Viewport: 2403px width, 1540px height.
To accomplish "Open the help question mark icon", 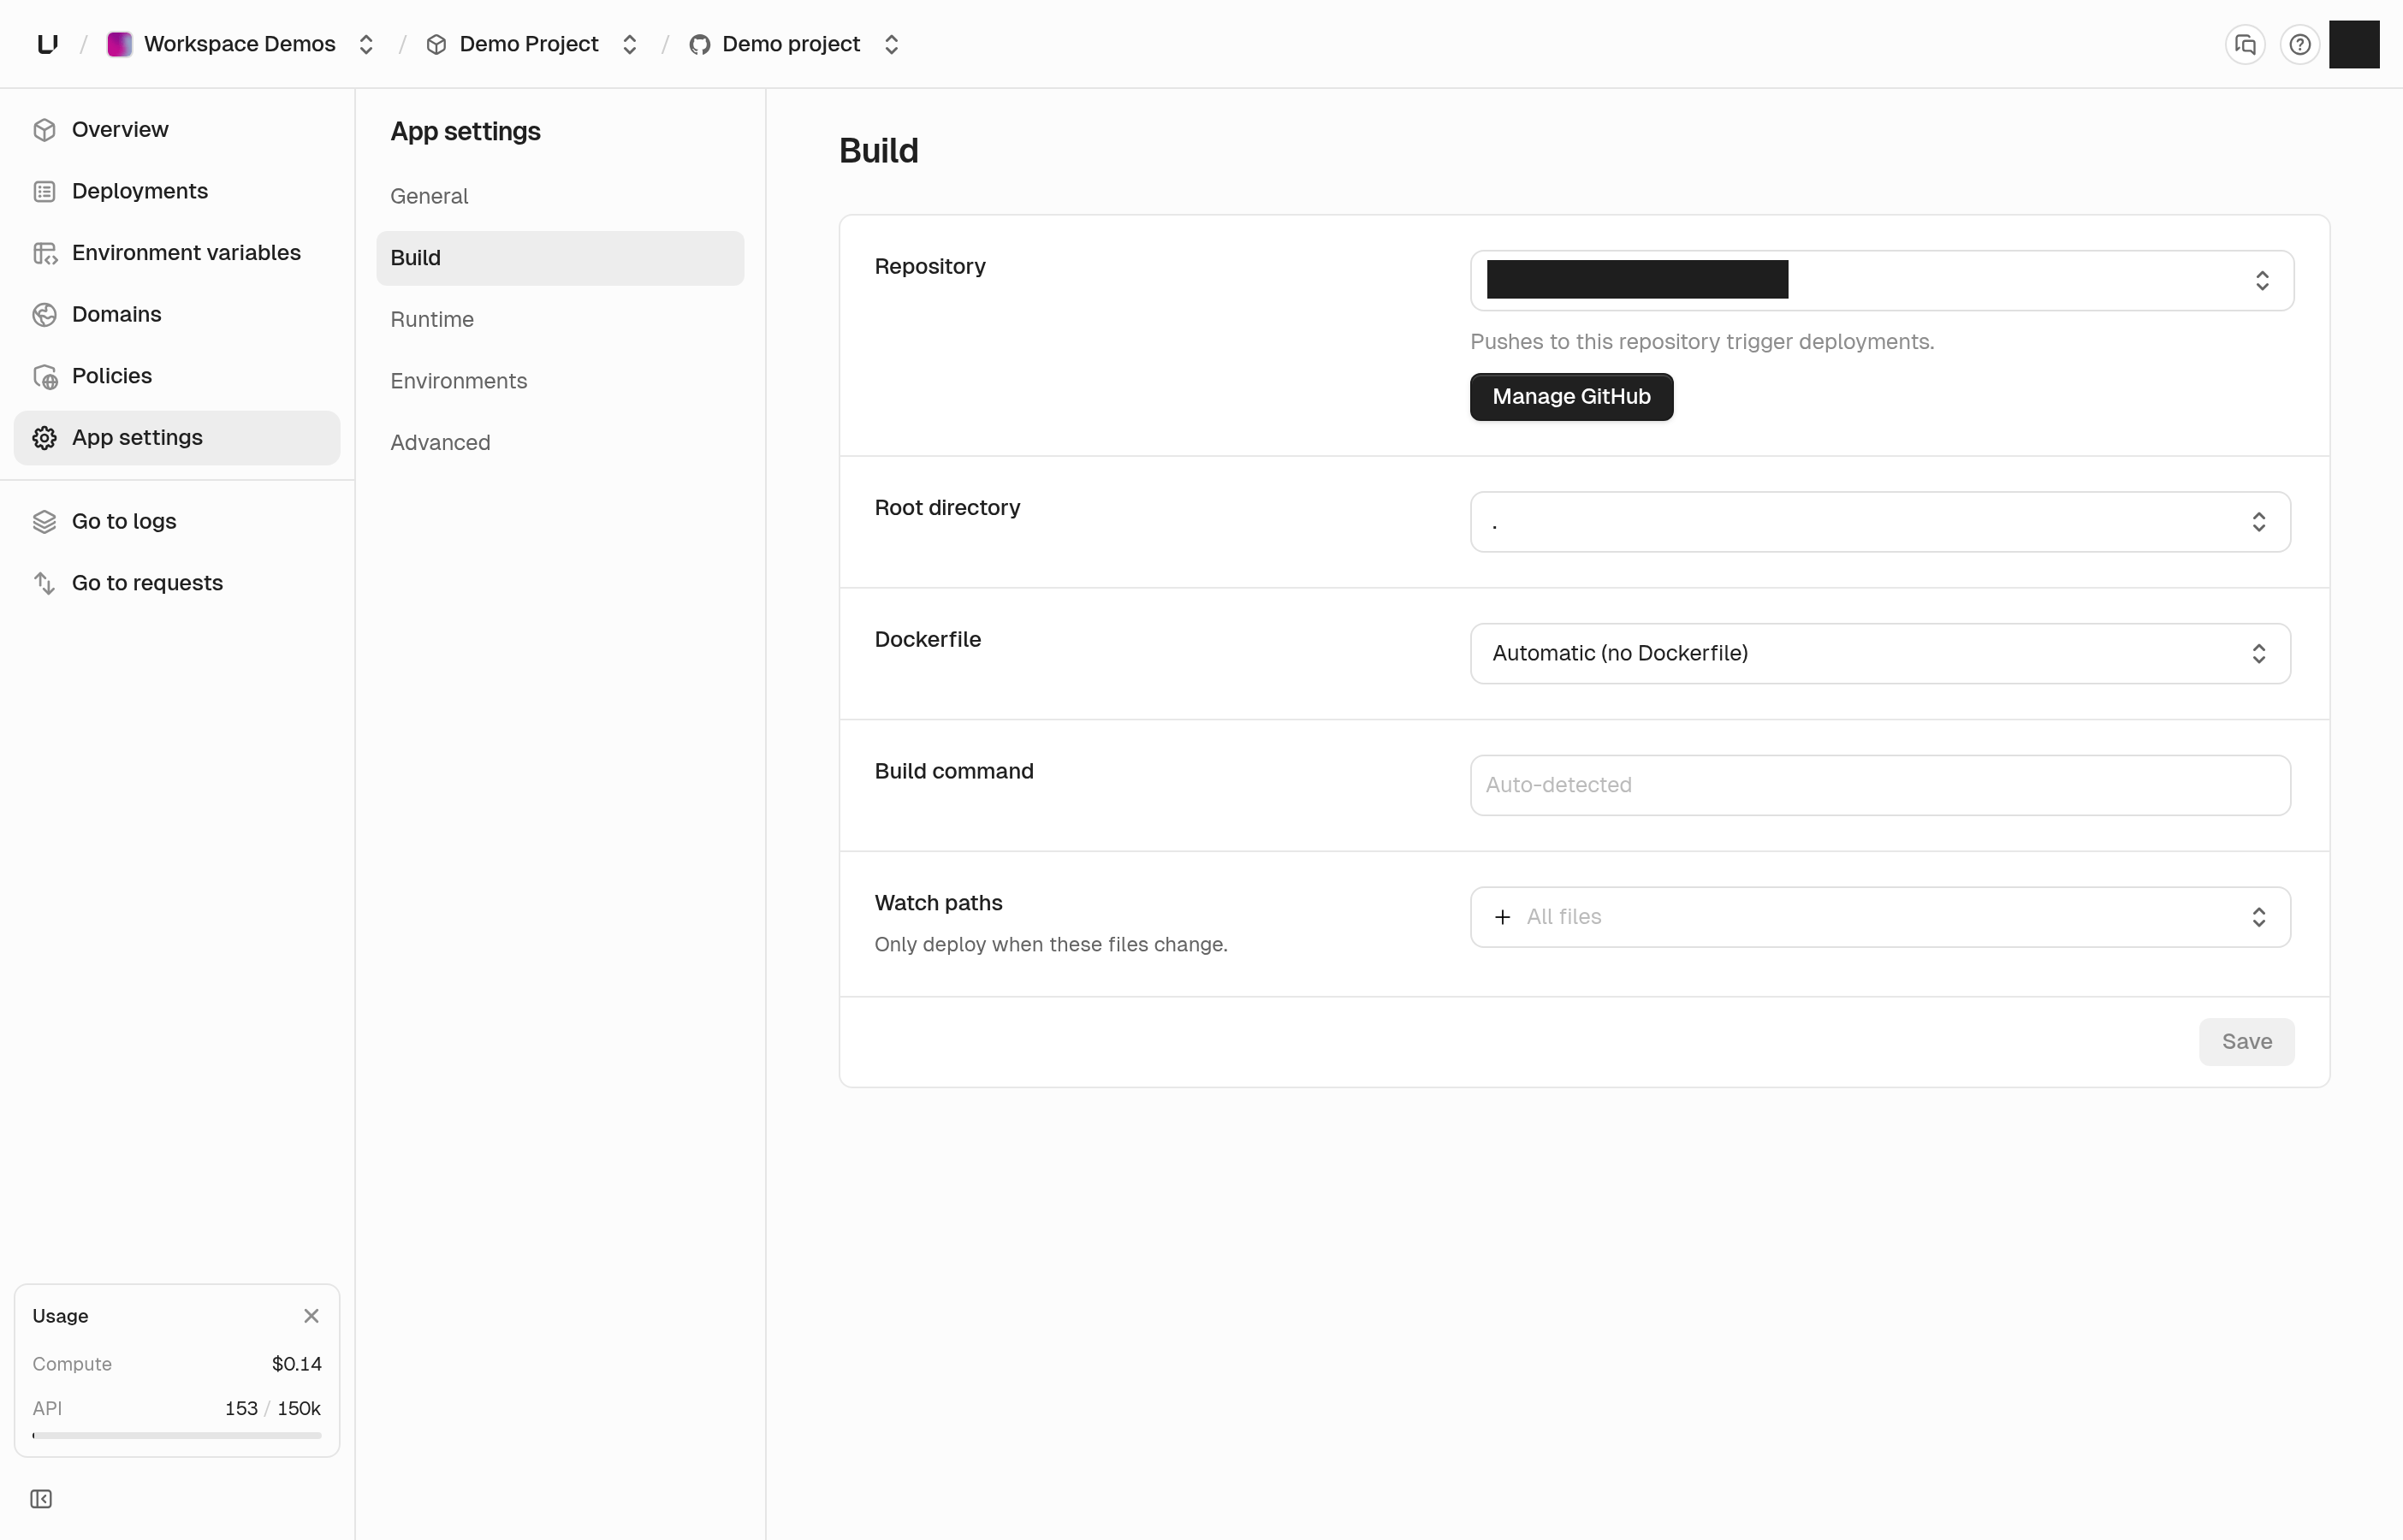I will (2300, 44).
